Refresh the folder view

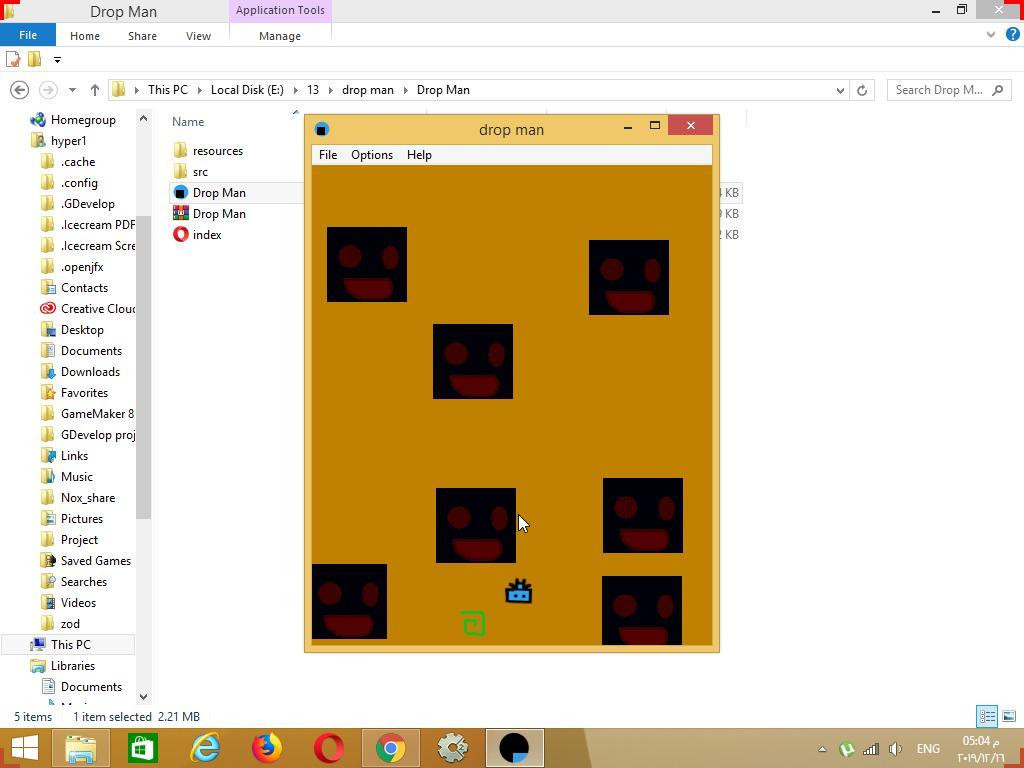click(862, 91)
